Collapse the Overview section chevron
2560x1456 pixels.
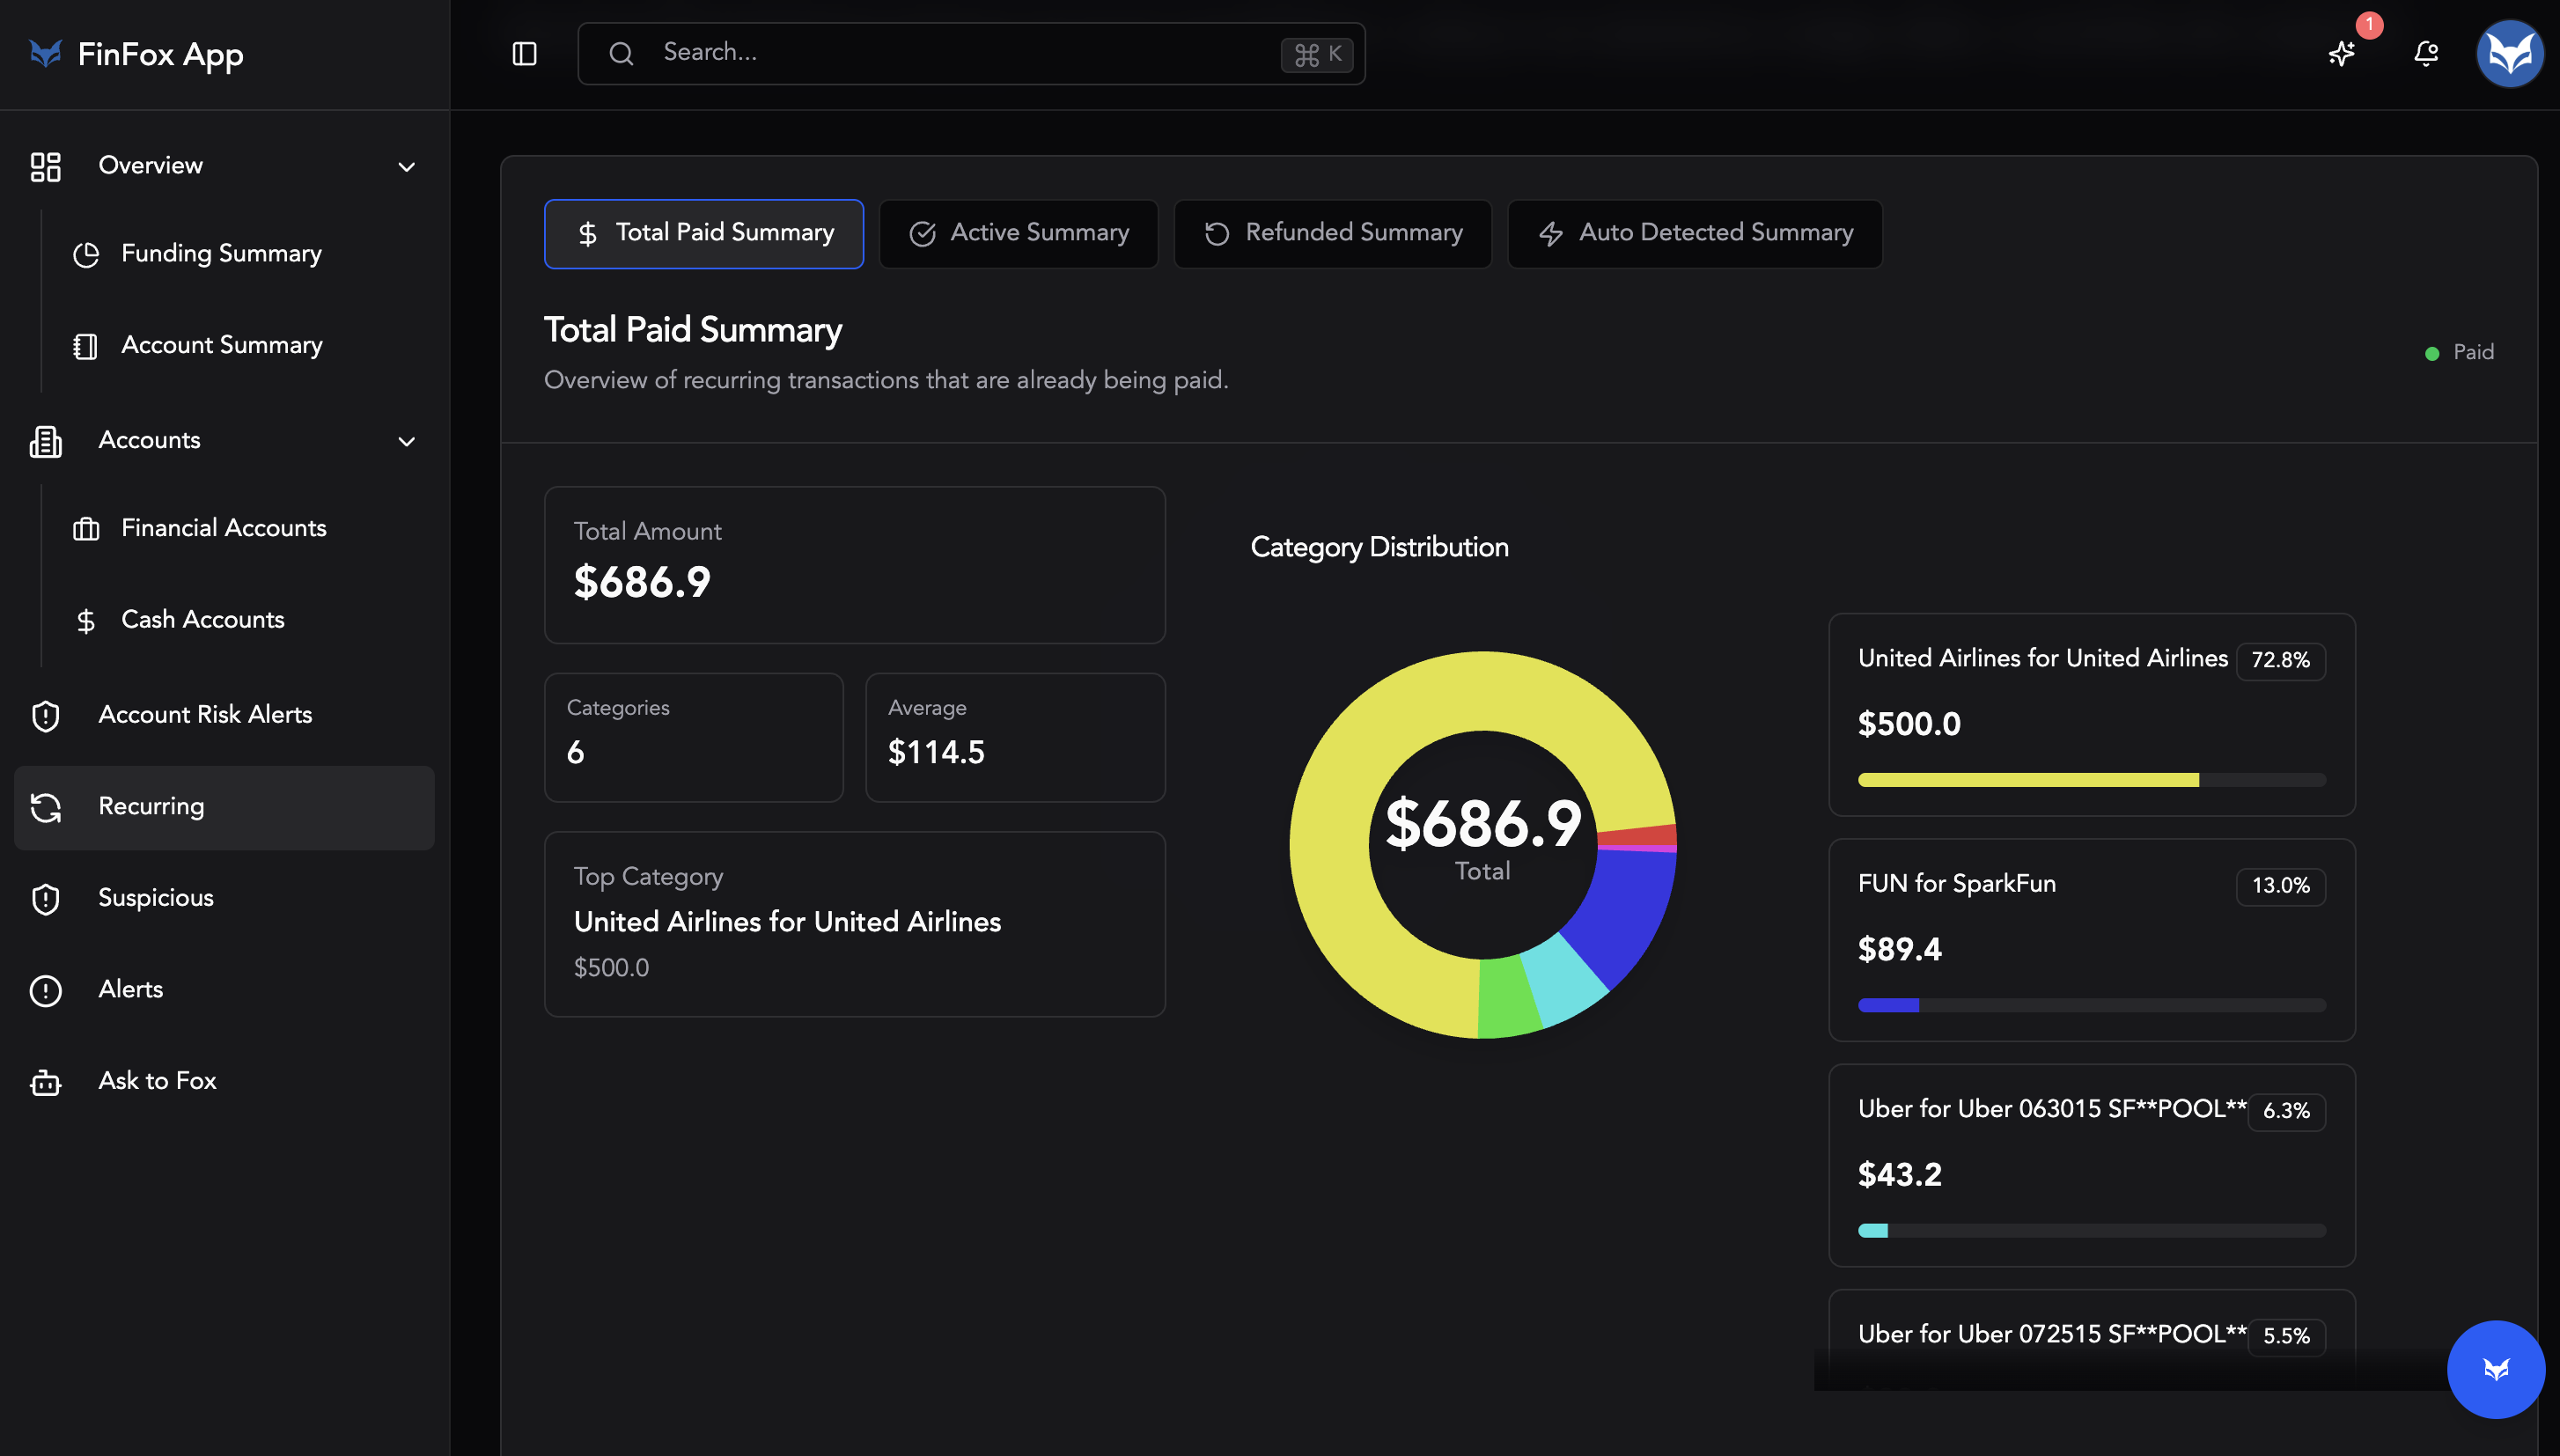tap(406, 166)
